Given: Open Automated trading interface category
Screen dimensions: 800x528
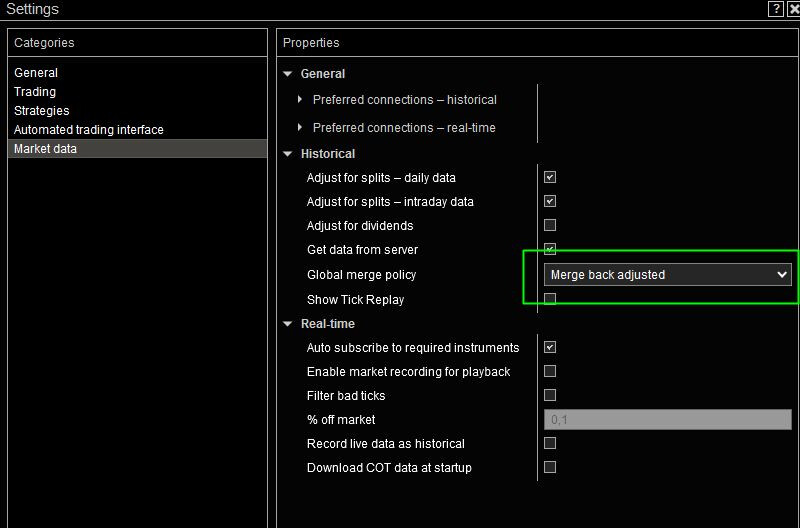Looking at the screenshot, I should (x=89, y=130).
